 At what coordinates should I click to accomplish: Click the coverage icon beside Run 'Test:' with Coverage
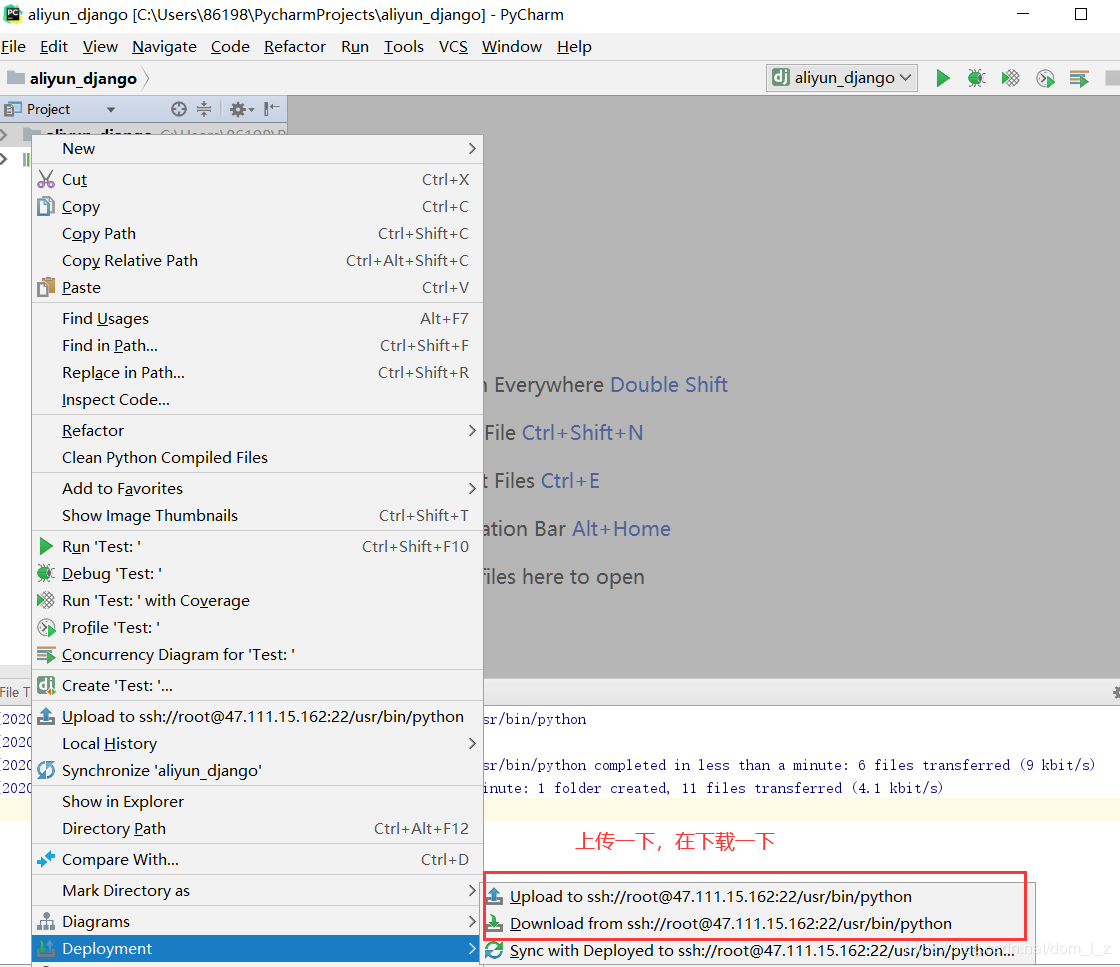click(46, 601)
